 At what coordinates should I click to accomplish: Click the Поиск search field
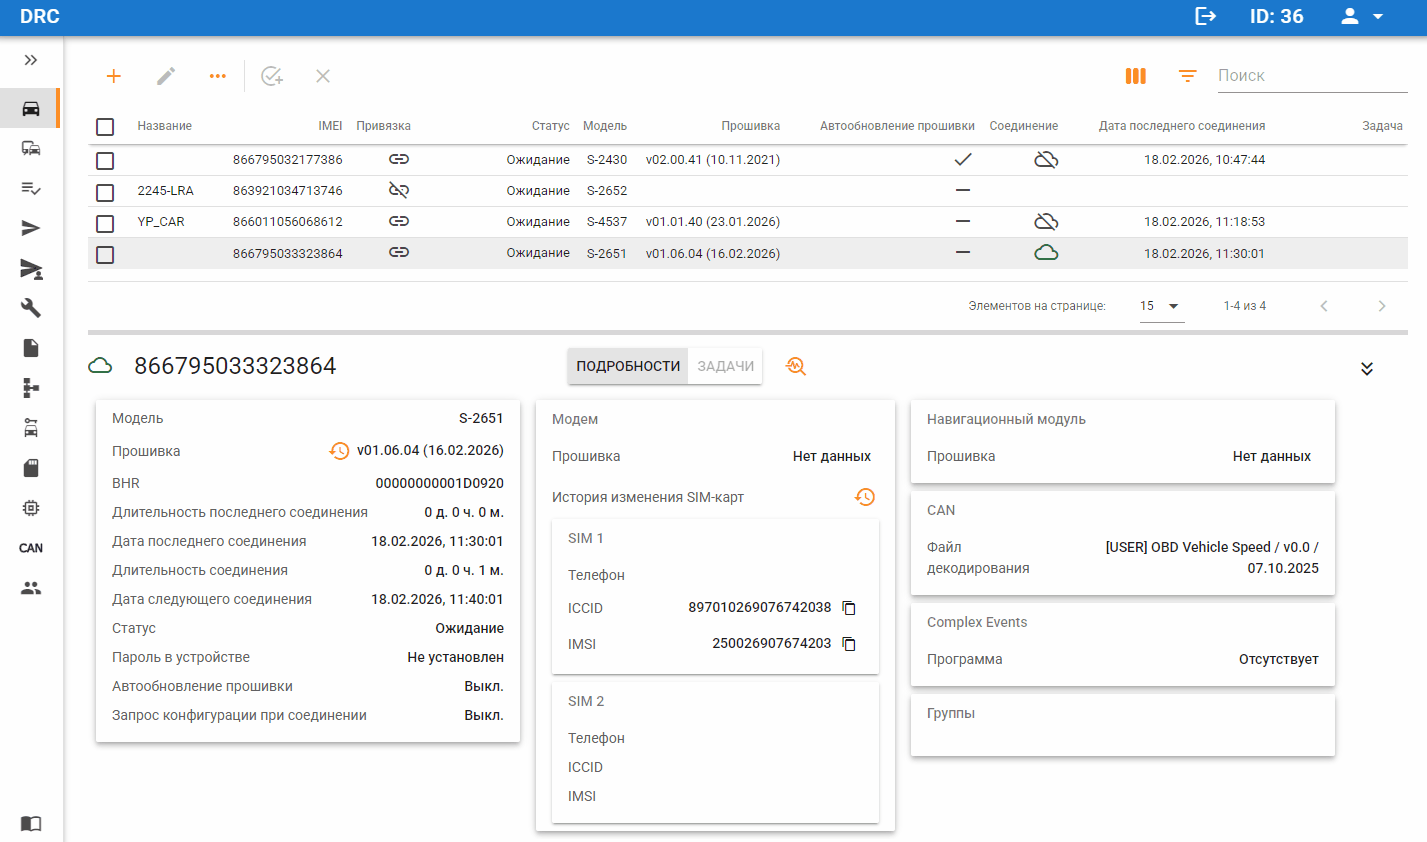[x=1310, y=76]
